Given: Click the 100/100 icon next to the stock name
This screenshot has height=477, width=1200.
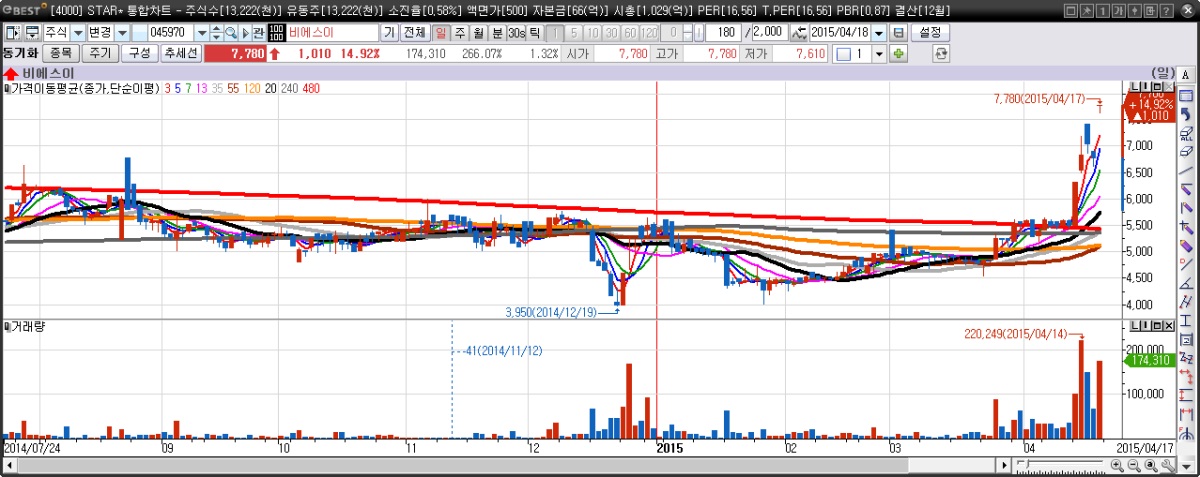Looking at the screenshot, I should point(276,33).
